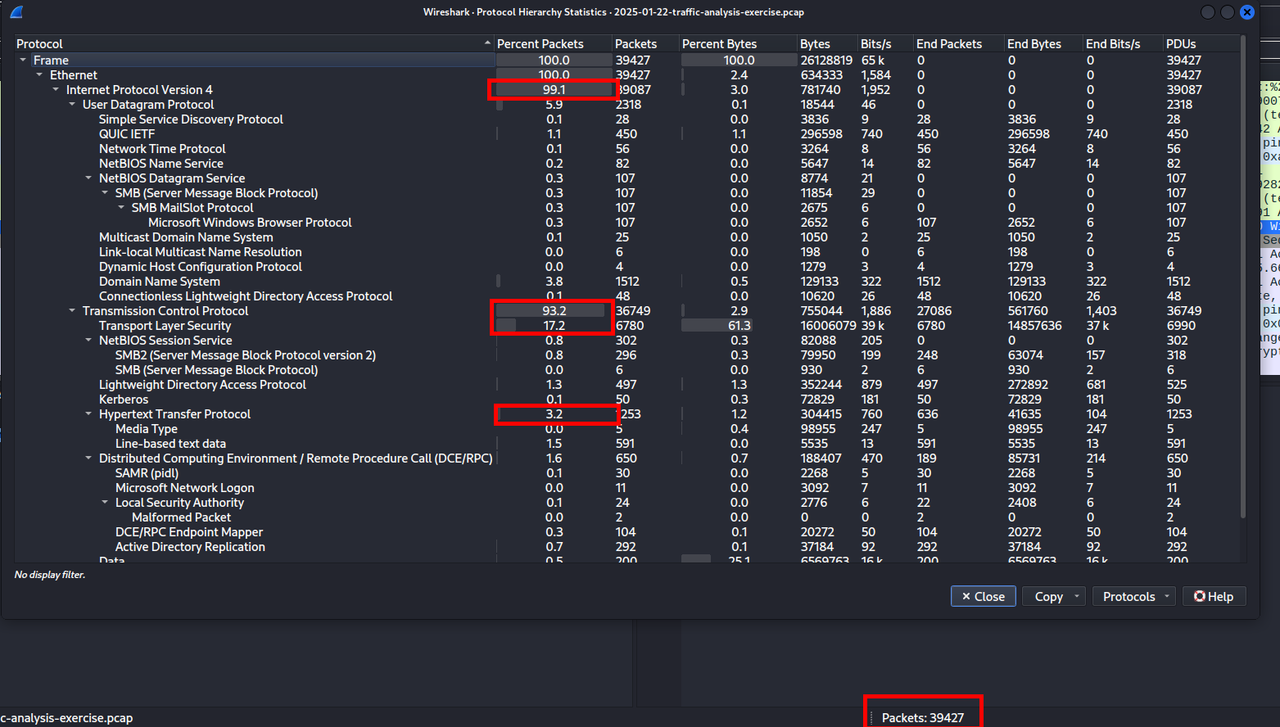
Task: Select the Microsoft Windows Browser Protocol row
Action: pyautogui.click(x=627, y=222)
